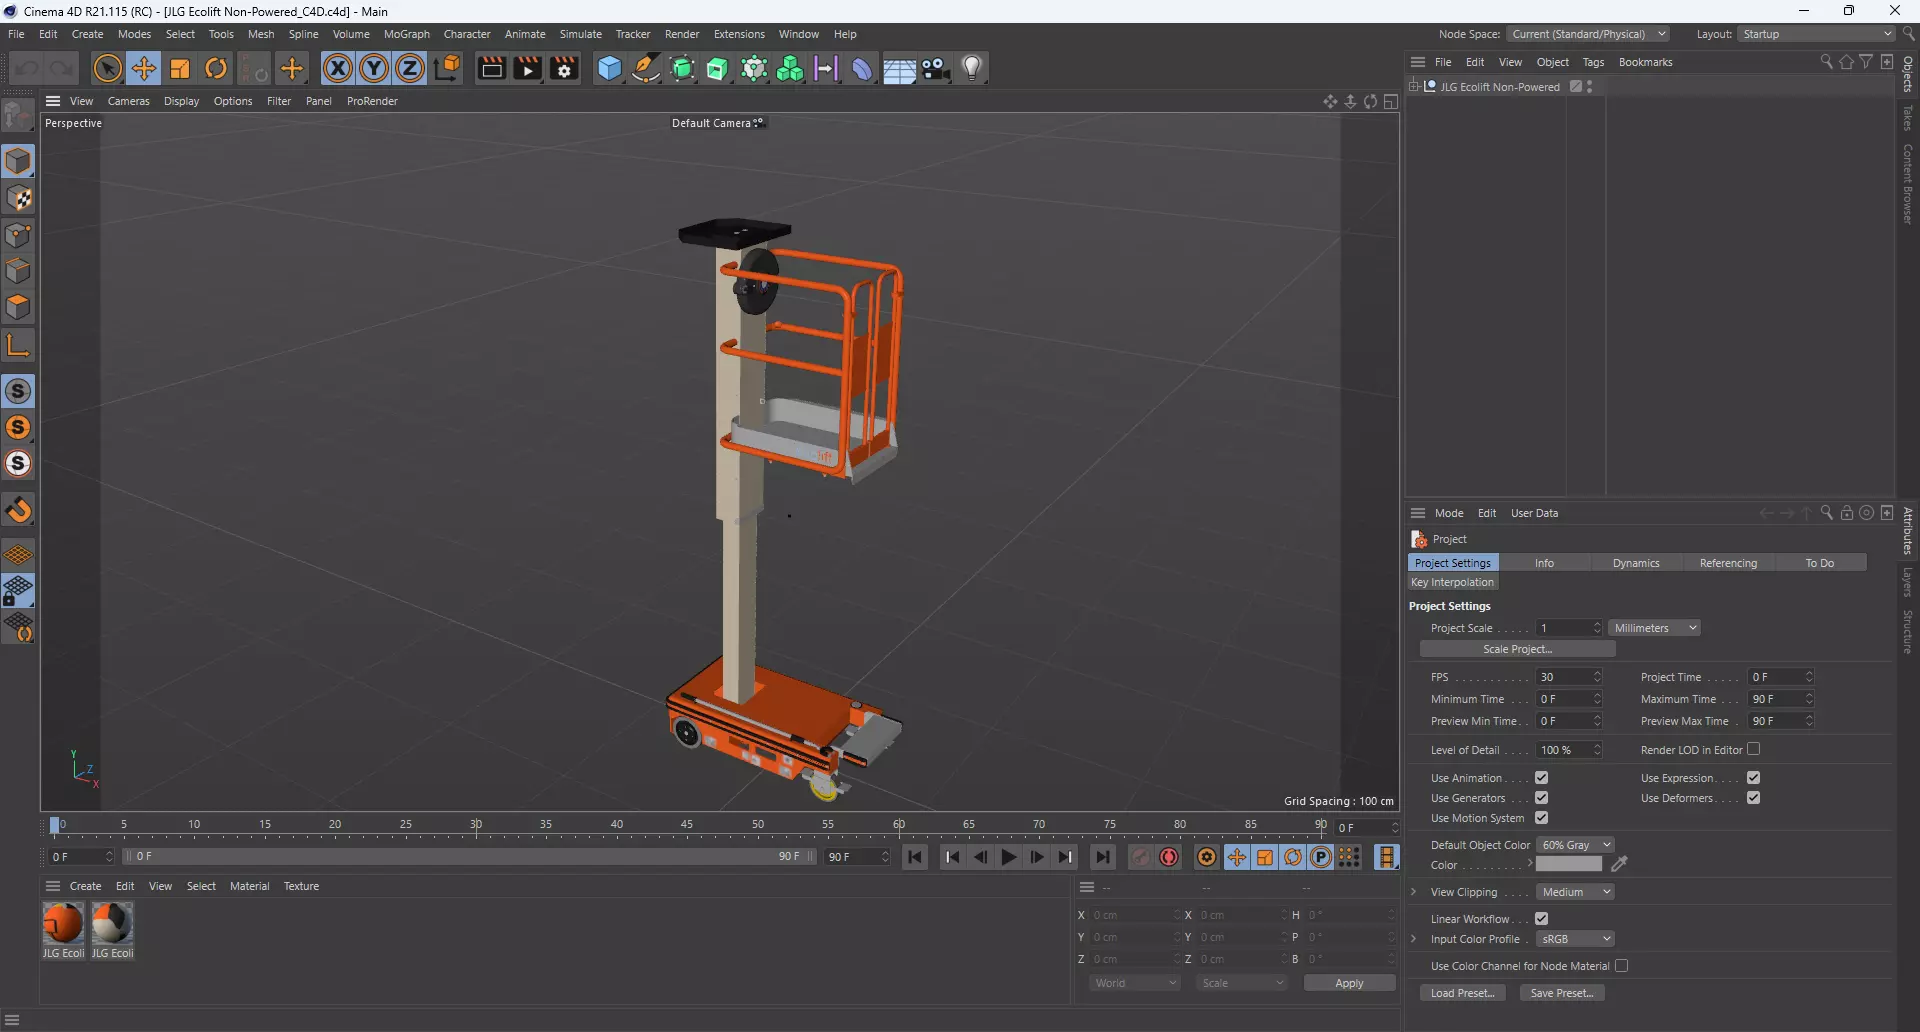Open Millimeters unit dropdown
The image size is (1920, 1032).
[x=1655, y=628]
